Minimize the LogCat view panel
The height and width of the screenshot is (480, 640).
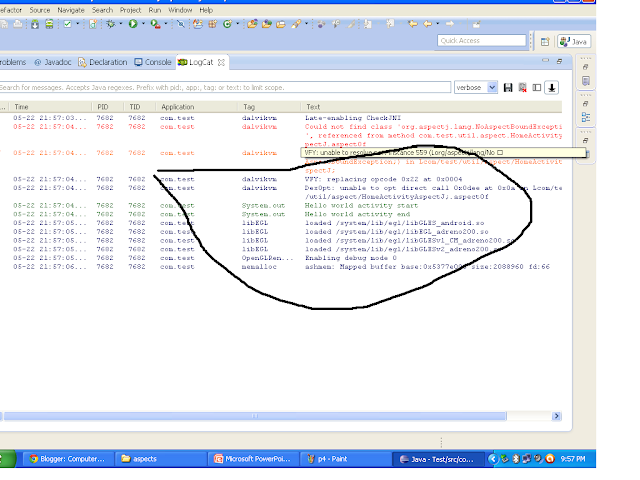545,61
